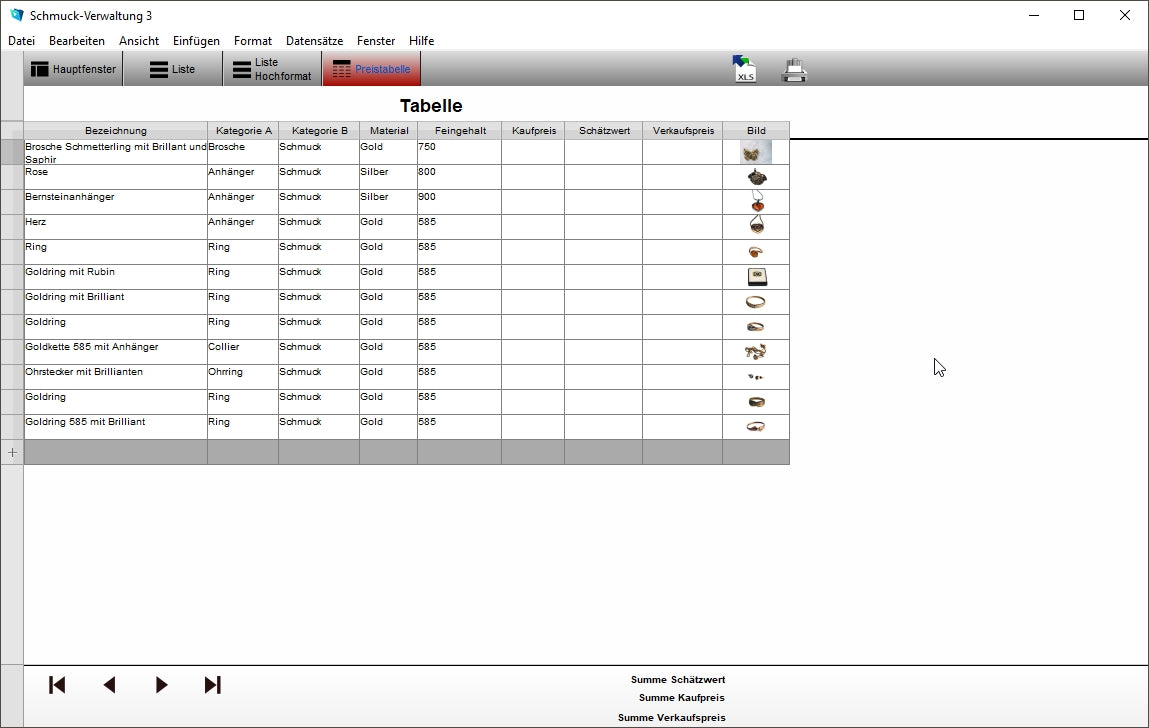Click Schätzwert cell for Herz row
This screenshot has width=1149, height=728.
tap(603, 227)
